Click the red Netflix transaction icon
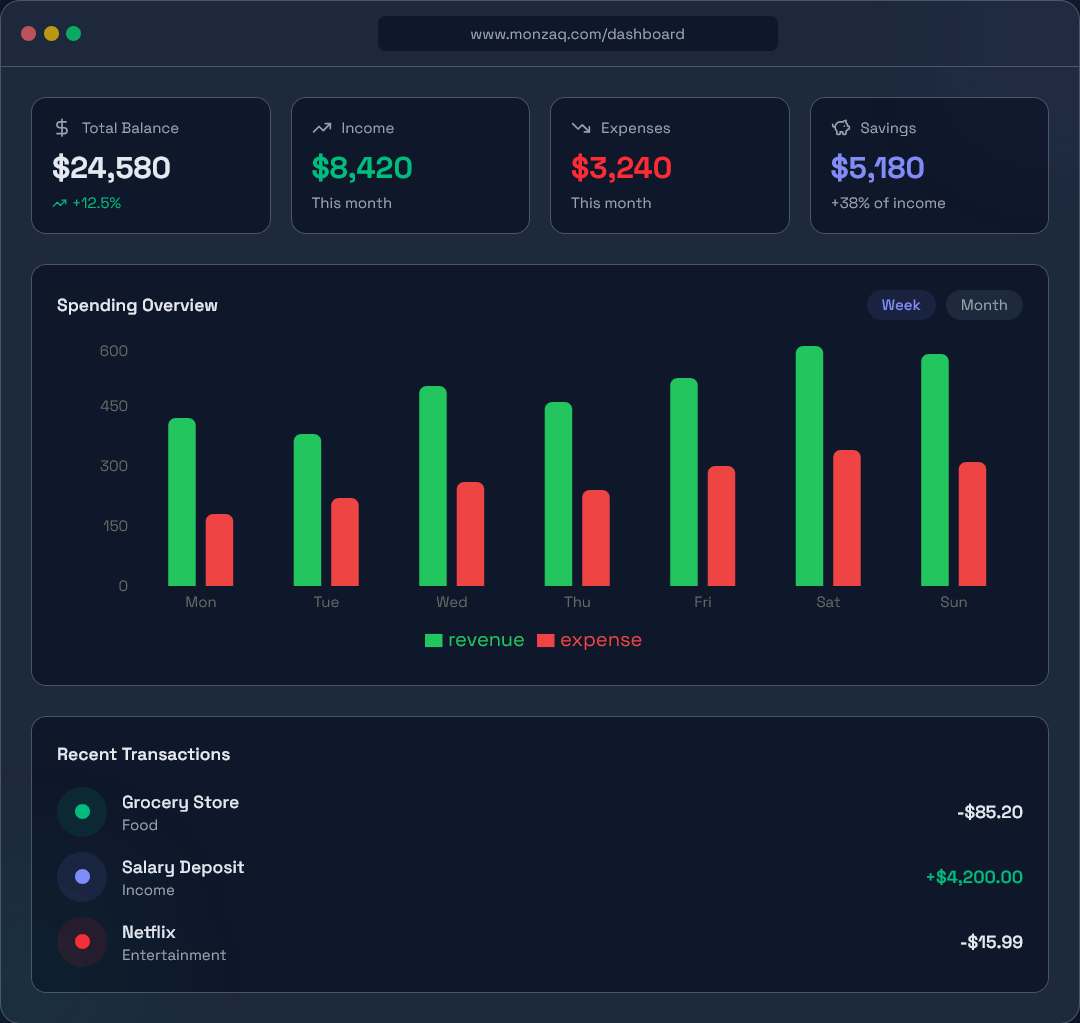The height and width of the screenshot is (1023, 1080). [81, 941]
